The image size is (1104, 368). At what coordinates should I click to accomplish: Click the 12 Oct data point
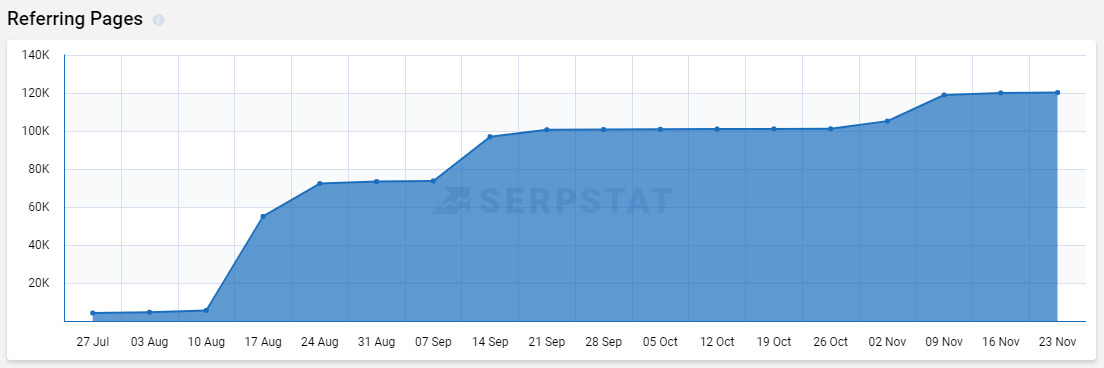pos(717,129)
